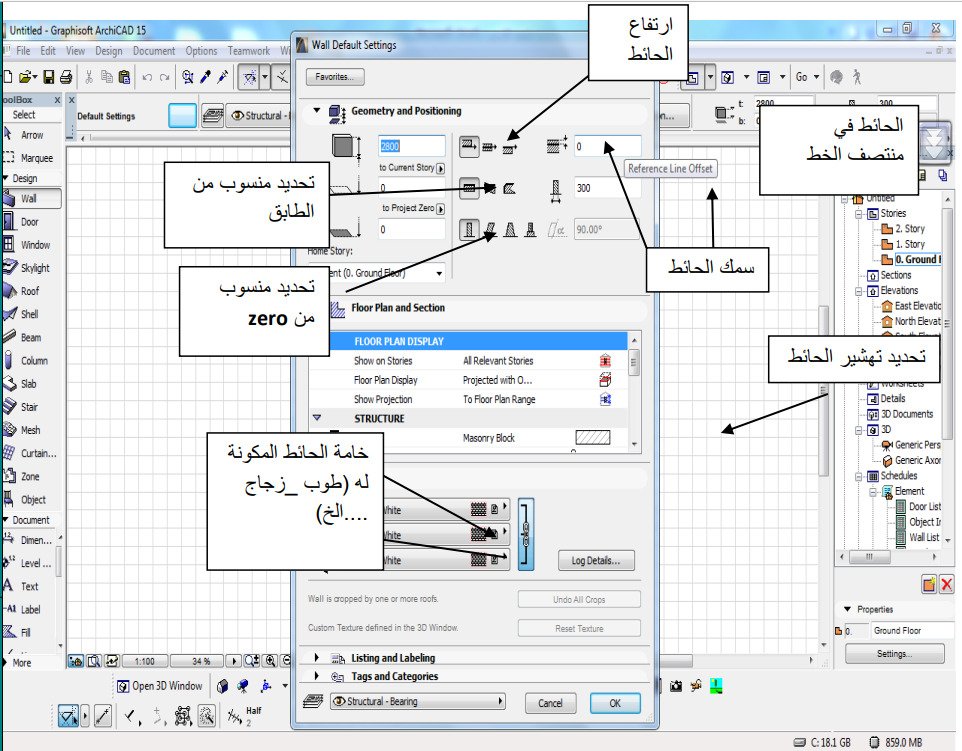Viewport: 962px width, 751px height.
Task: Select the Door tool in the ToolBox
Action: point(33,221)
